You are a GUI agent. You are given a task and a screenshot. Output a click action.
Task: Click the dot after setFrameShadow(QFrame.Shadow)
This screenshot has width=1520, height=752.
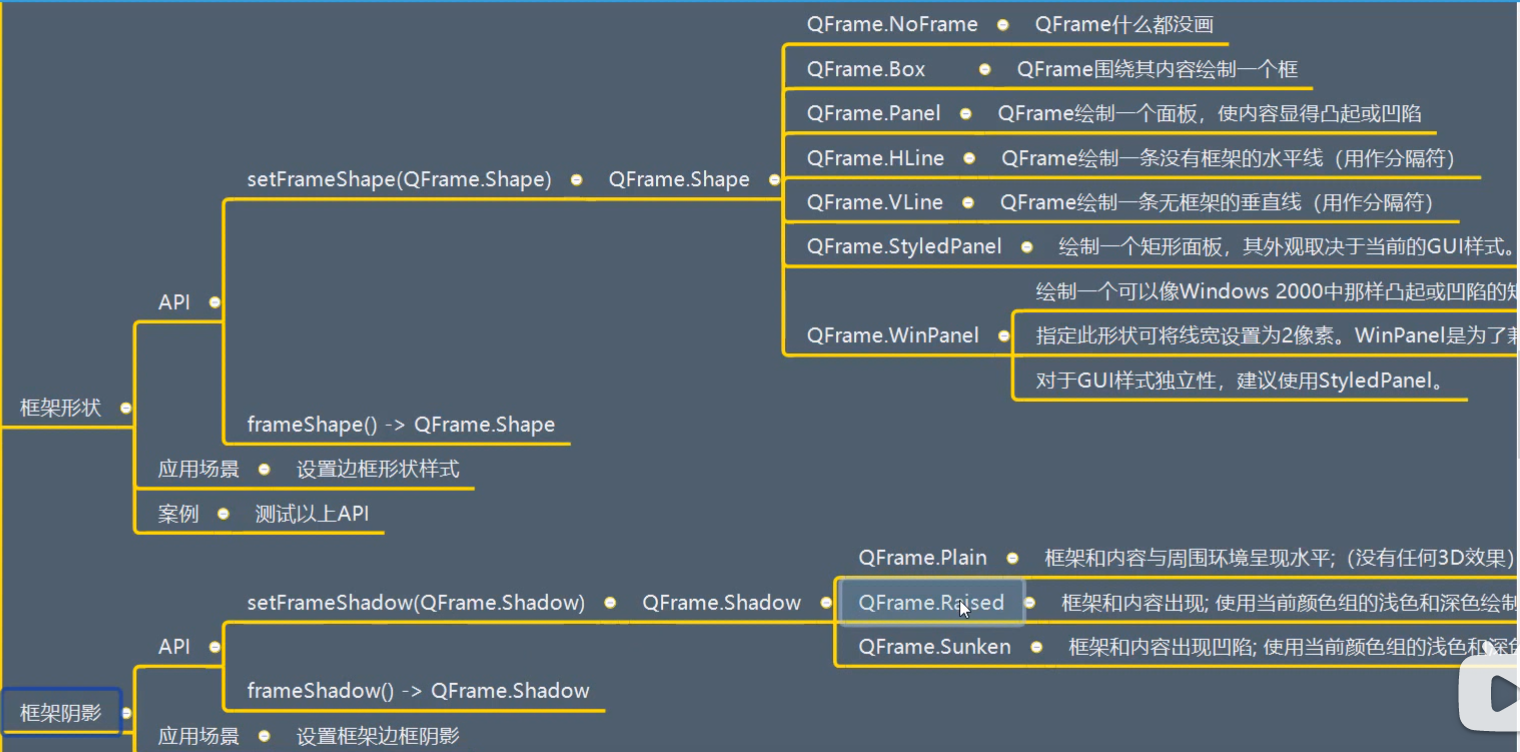[608, 602]
